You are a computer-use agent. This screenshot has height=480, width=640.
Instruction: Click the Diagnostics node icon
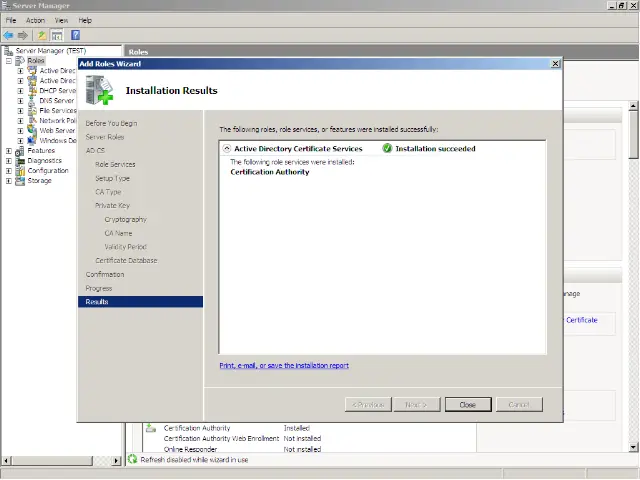pyautogui.click(x=20, y=161)
